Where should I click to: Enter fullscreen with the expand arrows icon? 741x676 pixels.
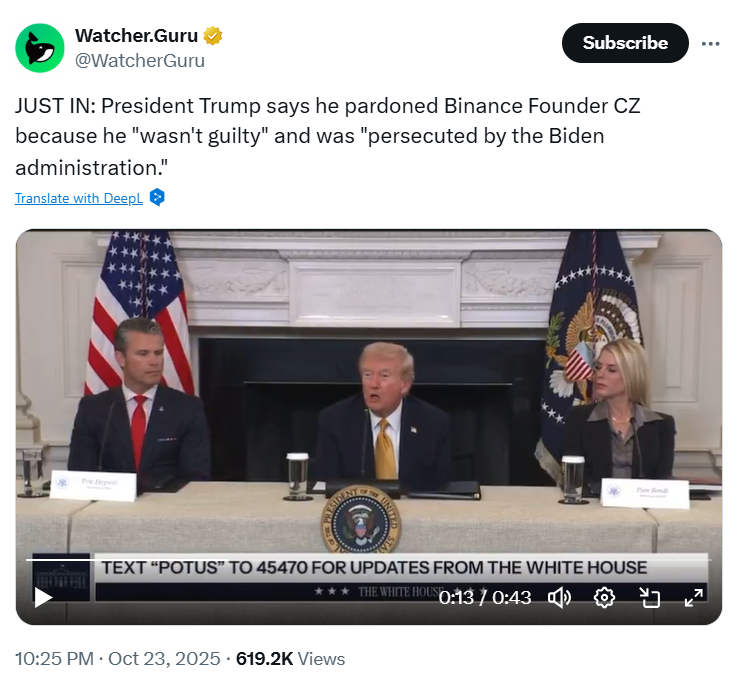[693, 597]
